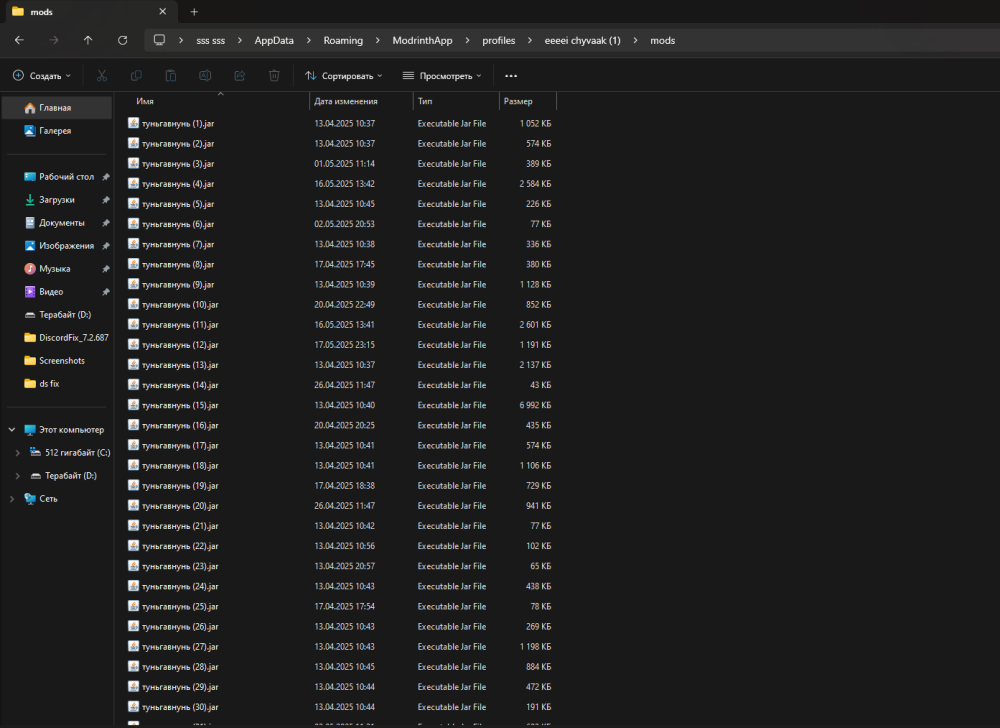1000x728 pixels.
Task: Open the Просмотреть dropdown menu
Action: coord(442,76)
